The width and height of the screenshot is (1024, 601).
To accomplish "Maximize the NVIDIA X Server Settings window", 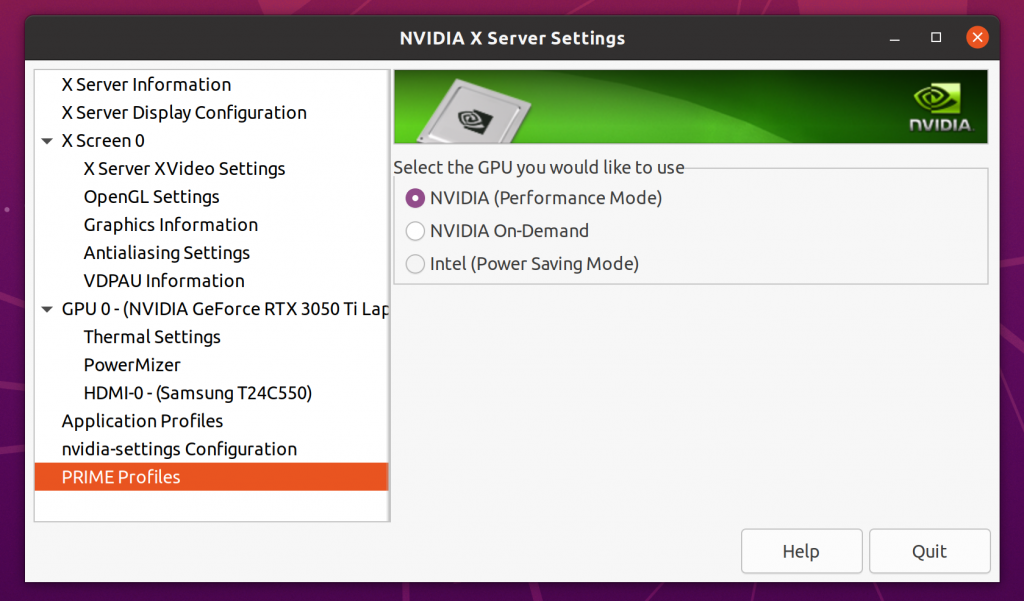I will click(936, 38).
